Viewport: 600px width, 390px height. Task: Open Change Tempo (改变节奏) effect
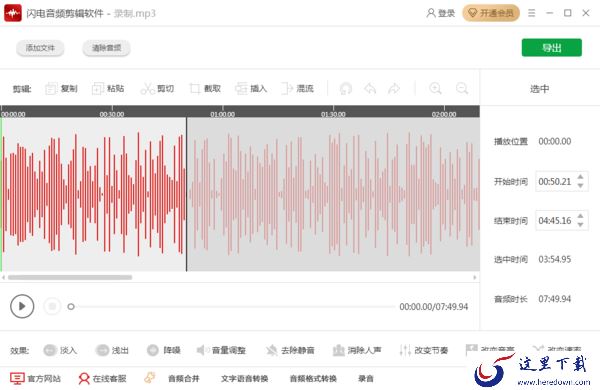point(423,350)
